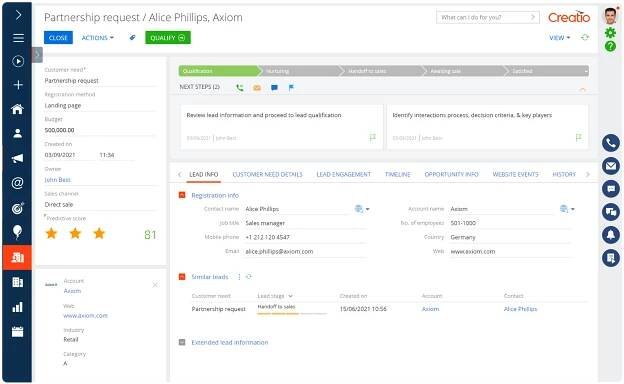Collapse the Registration info section
Screen dimensions: 624x384
pyautogui.click(x=182, y=195)
